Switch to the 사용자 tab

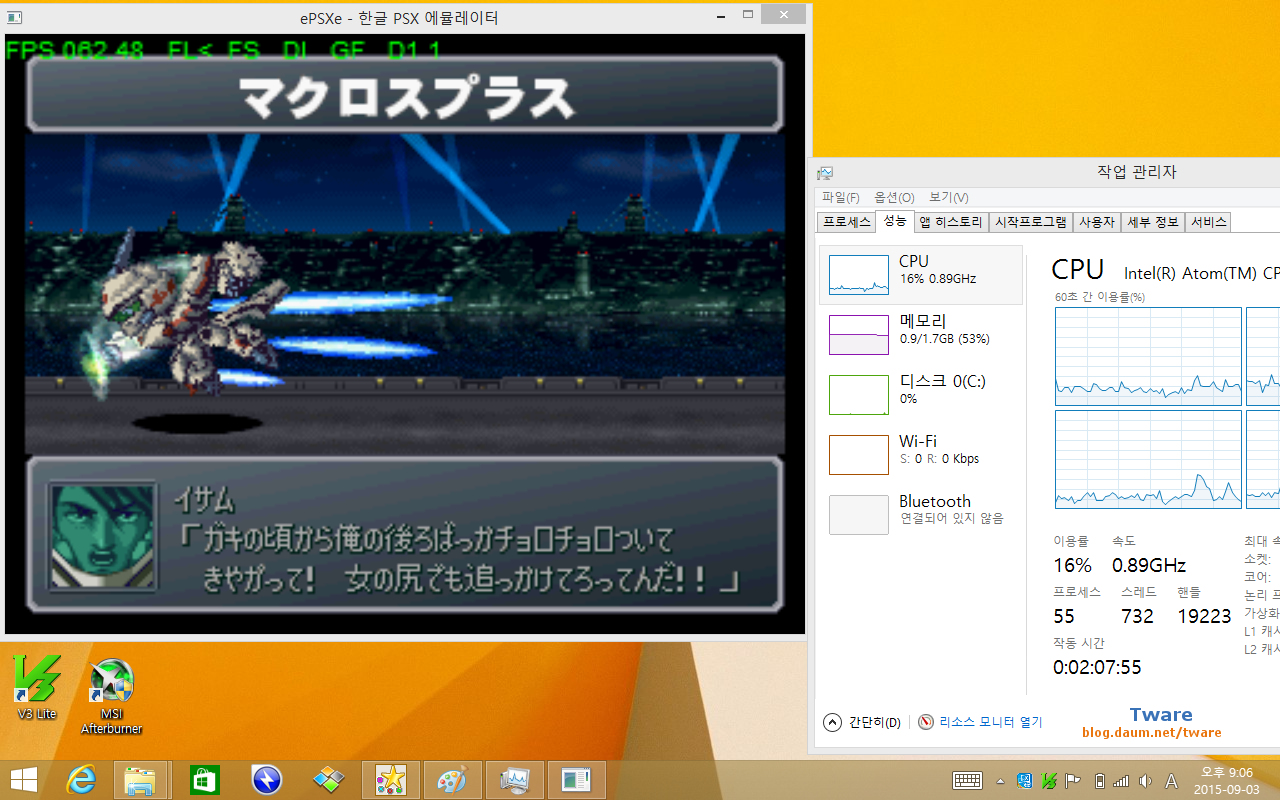[x=1097, y=222]
